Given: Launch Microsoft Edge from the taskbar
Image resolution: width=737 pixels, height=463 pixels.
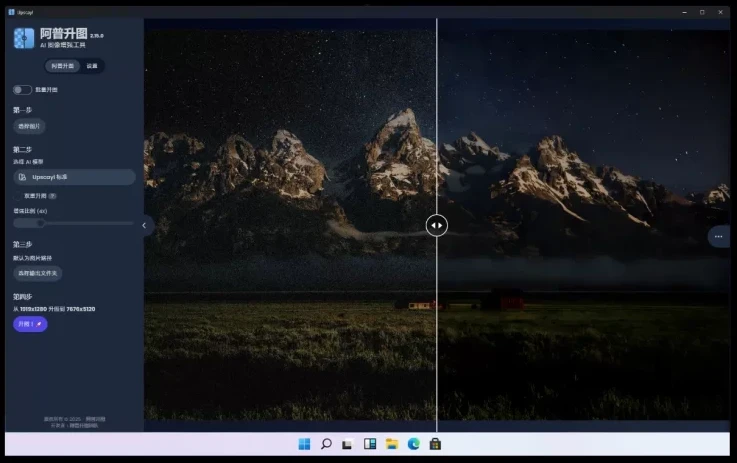Looking at the screenshot, I should (x=414, y=444).
